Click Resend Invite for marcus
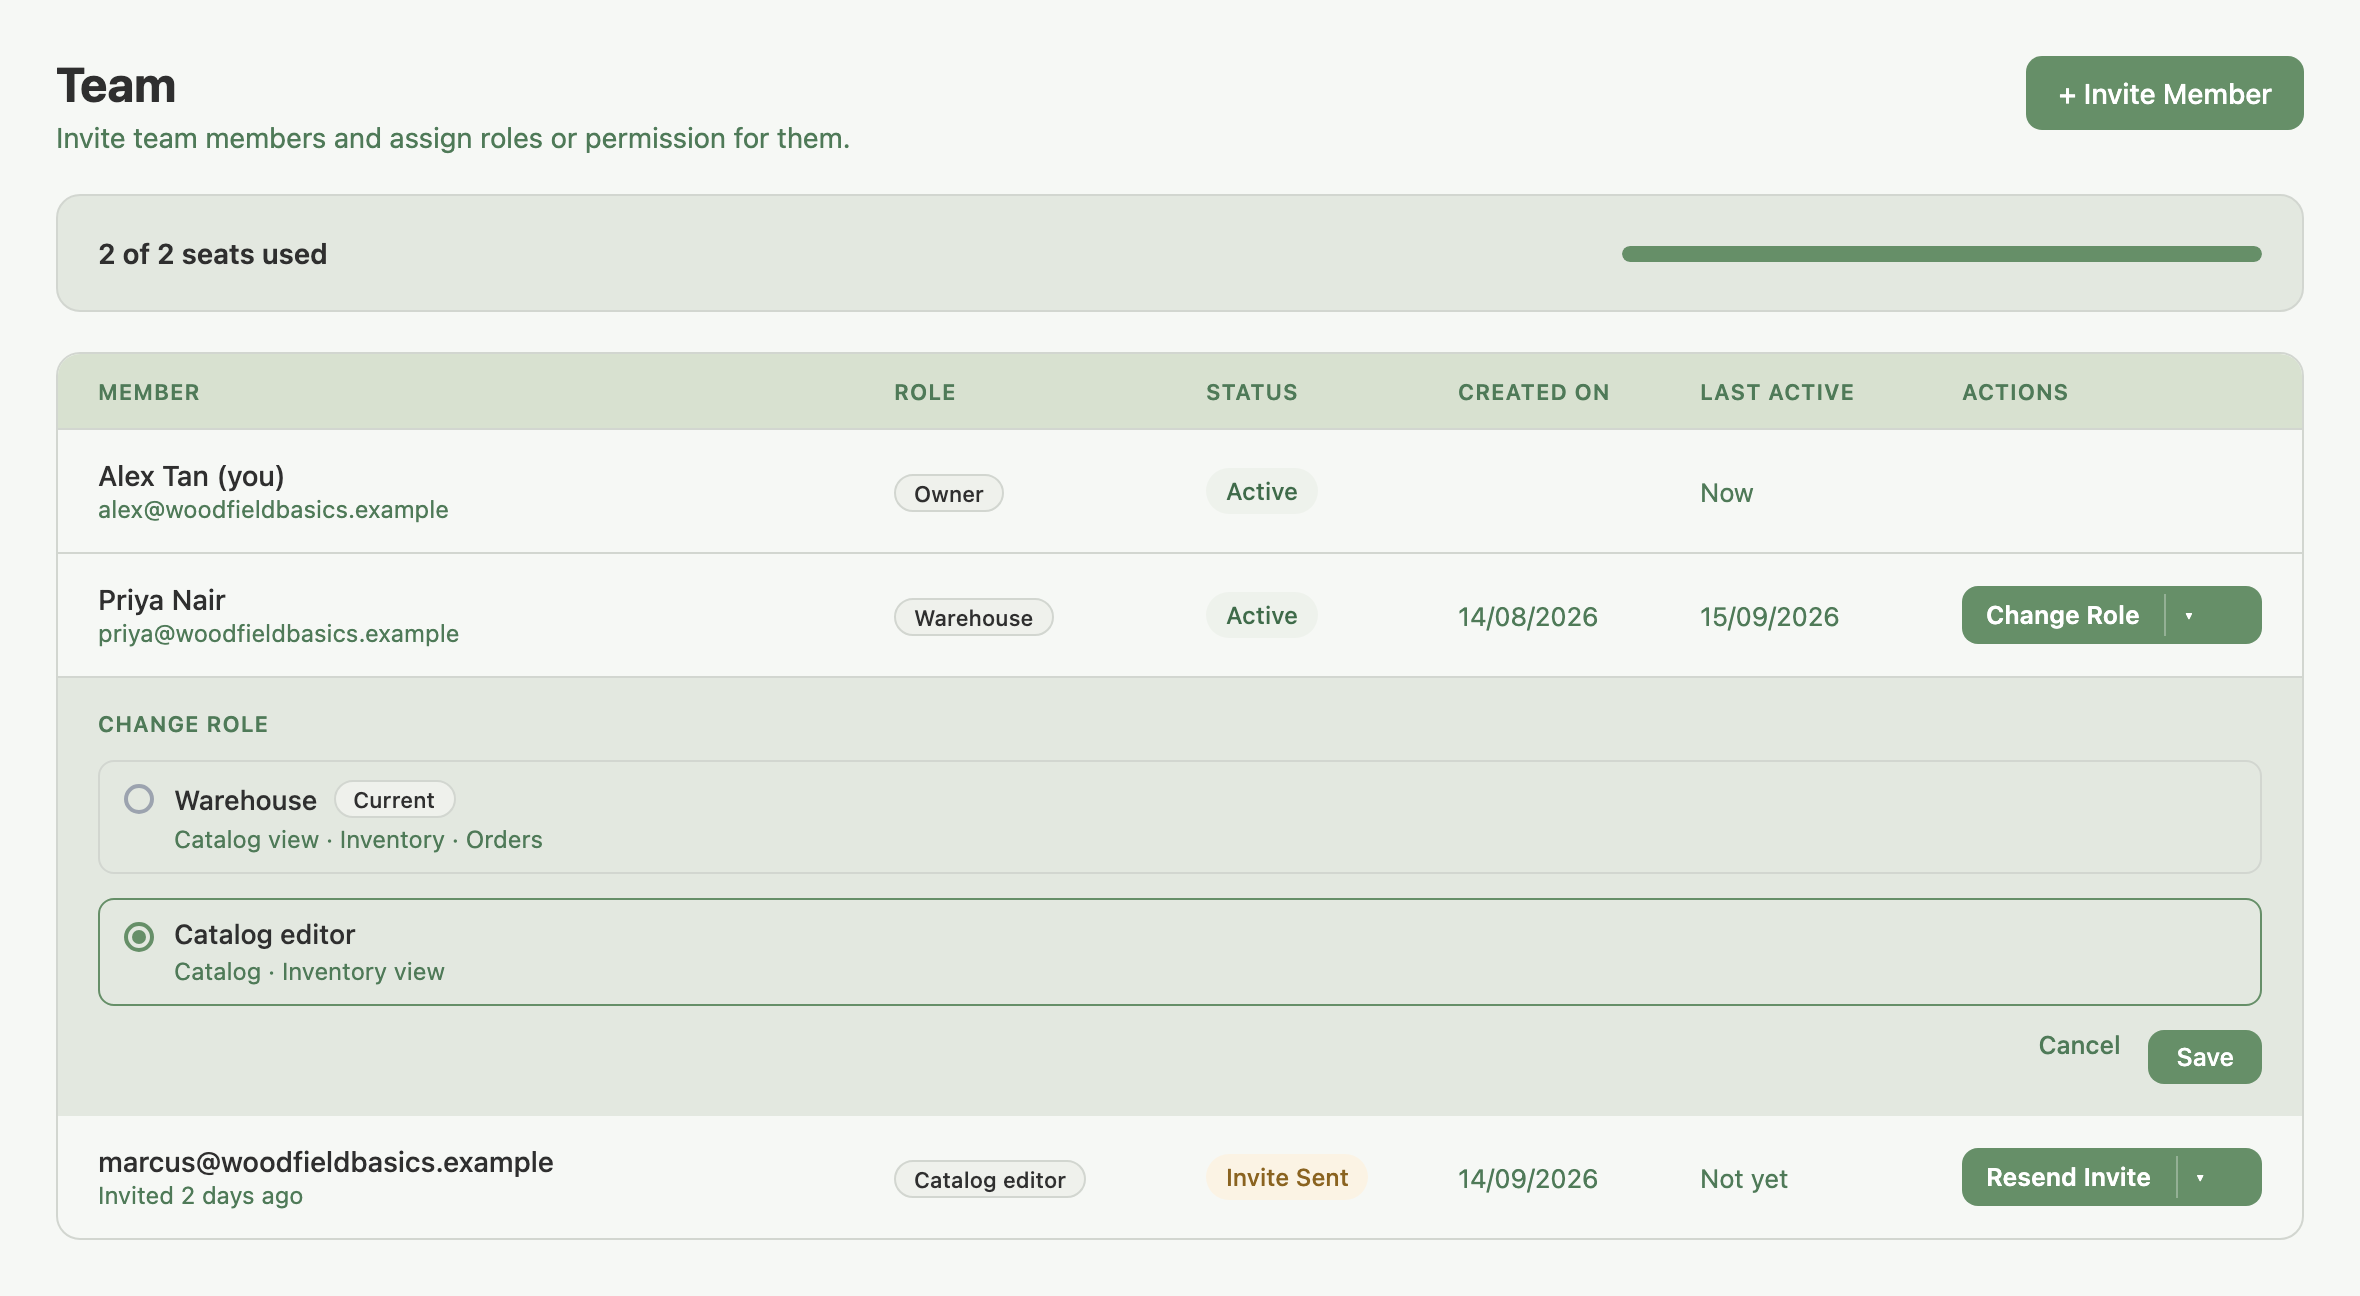The image size is (2360, 1296). pos(2068,1177)
